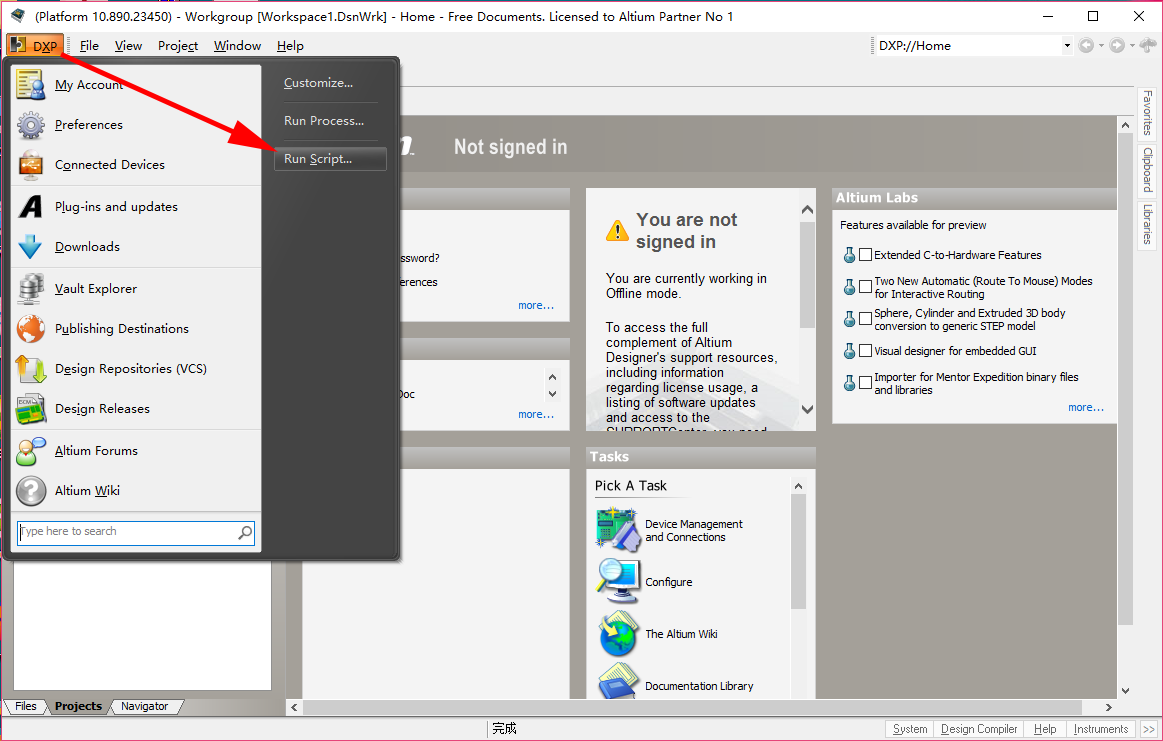This screenshot has width=1163, height=741.
Task: Click more... link under Altium Labs
Action: tap(1086, 407)
